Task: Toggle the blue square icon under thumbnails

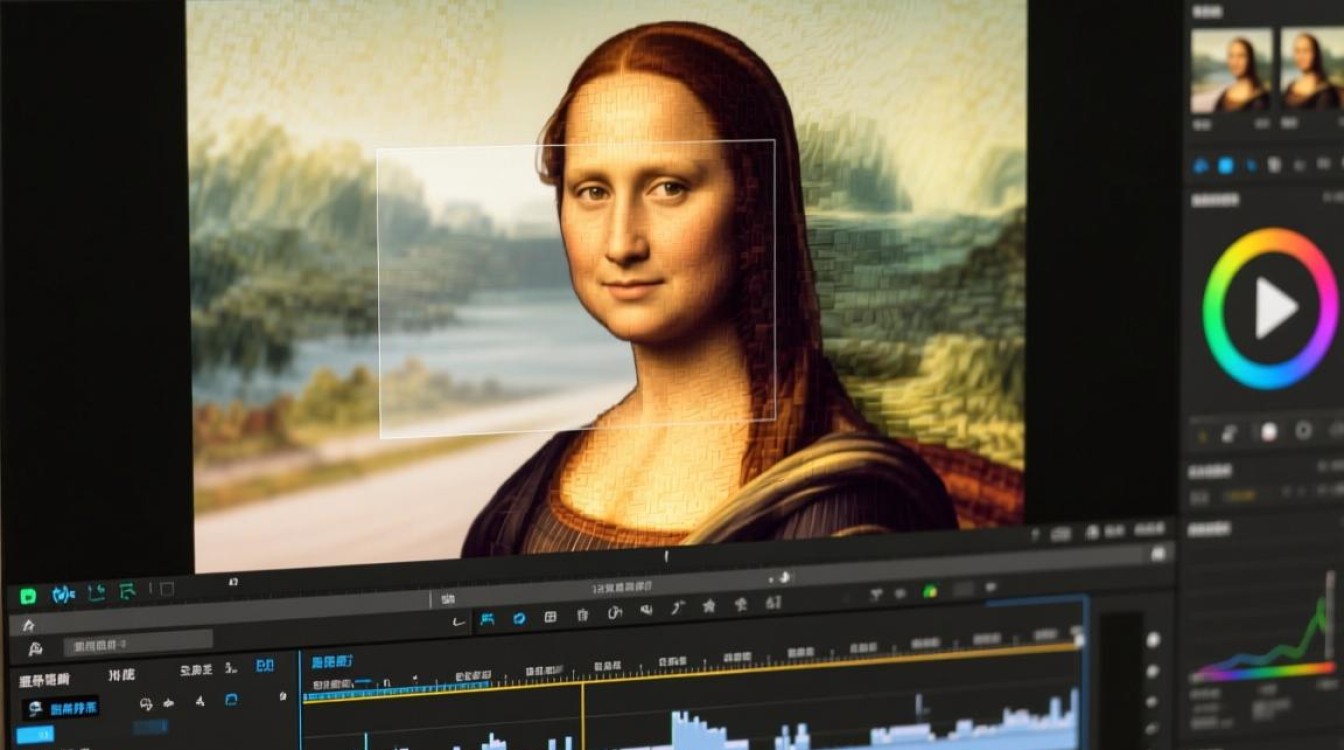Action: tap(1225, 166)
